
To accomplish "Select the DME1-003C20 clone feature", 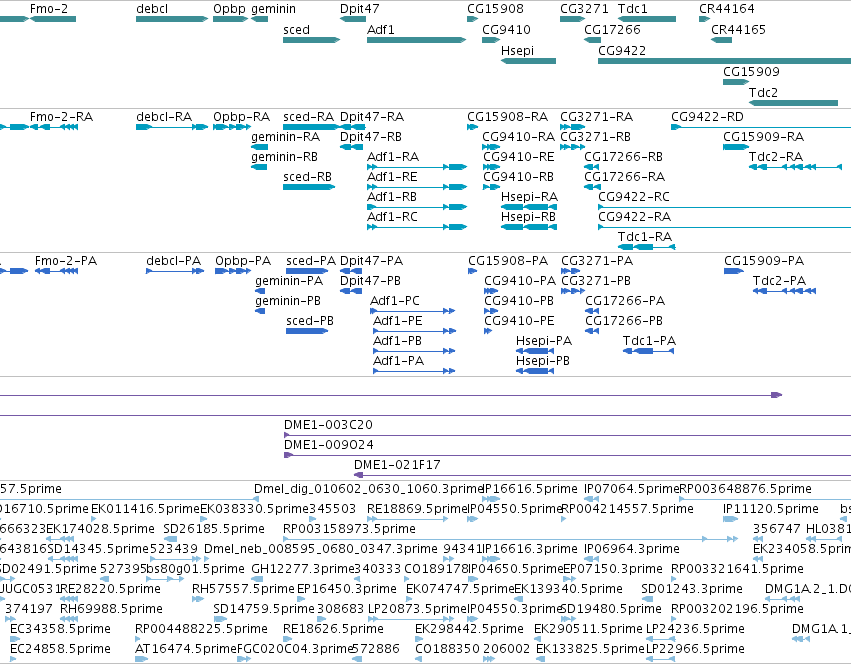I will pyautogui.click(x=567, y=435).
